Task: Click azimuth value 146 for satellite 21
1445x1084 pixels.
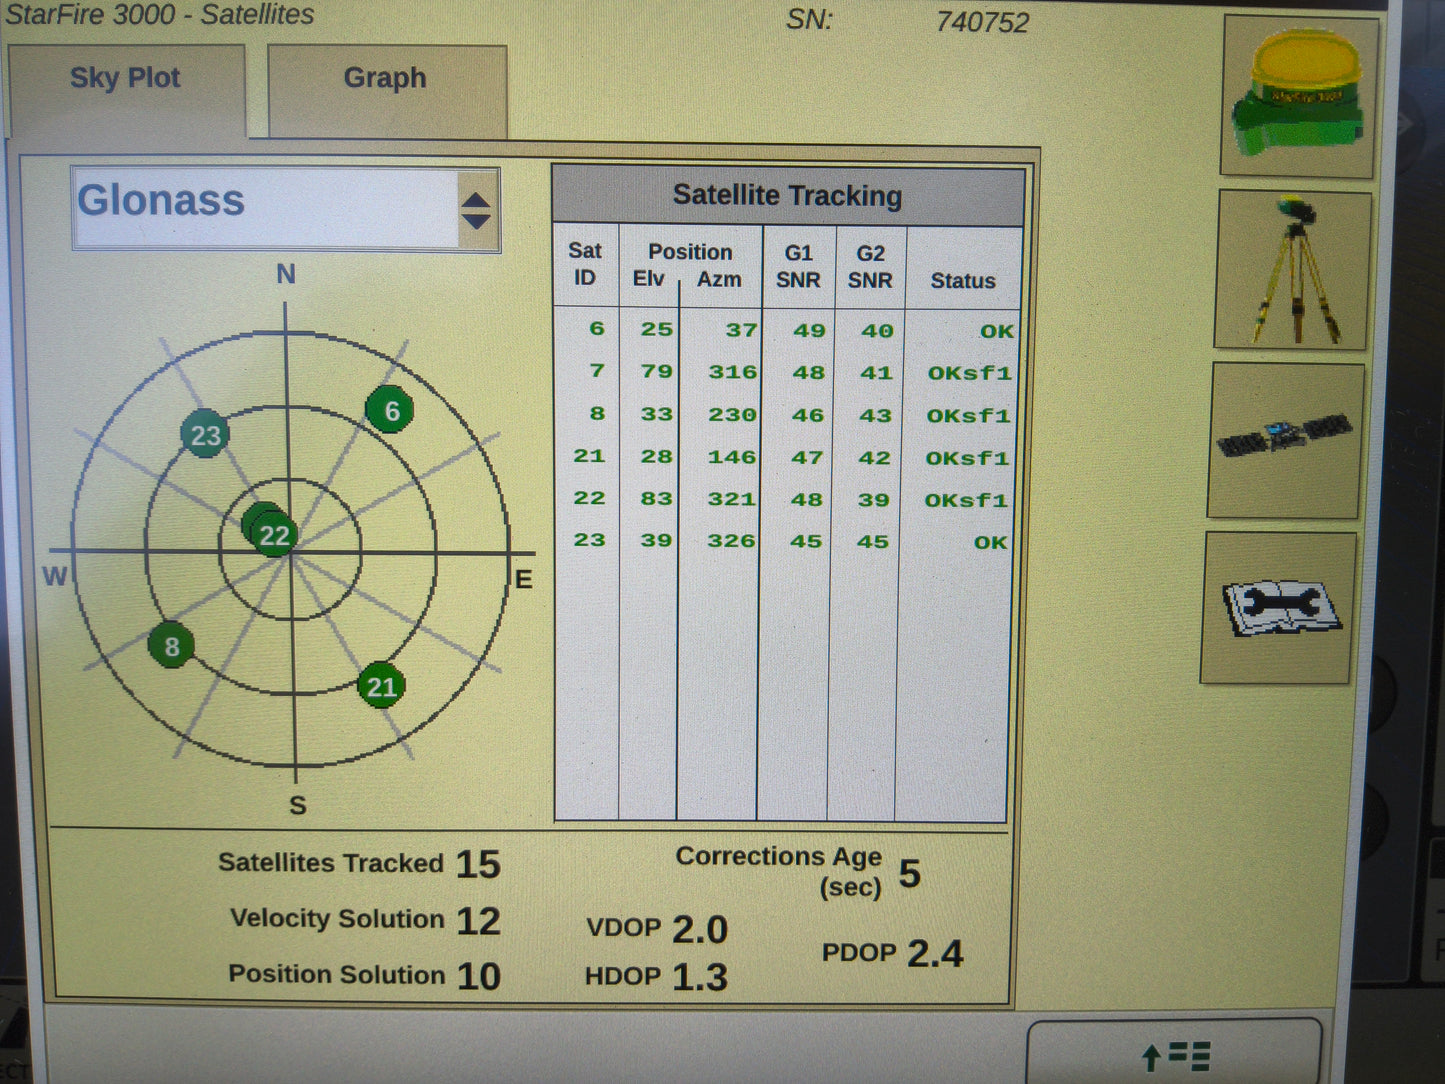Action: coord(732,457)
